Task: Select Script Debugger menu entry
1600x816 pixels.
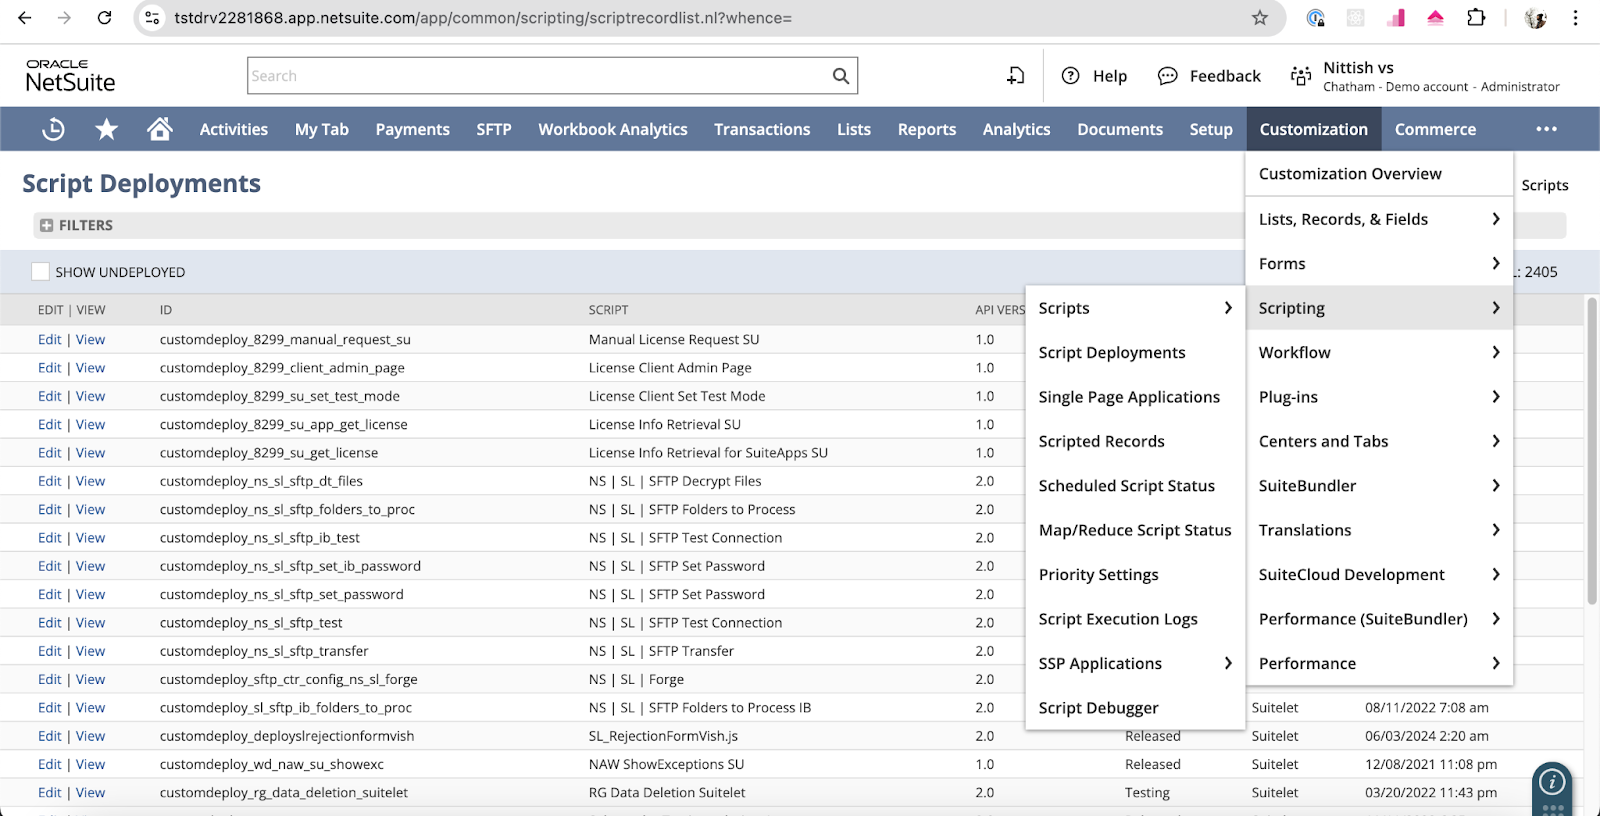Action: [x=1098, y=708]
